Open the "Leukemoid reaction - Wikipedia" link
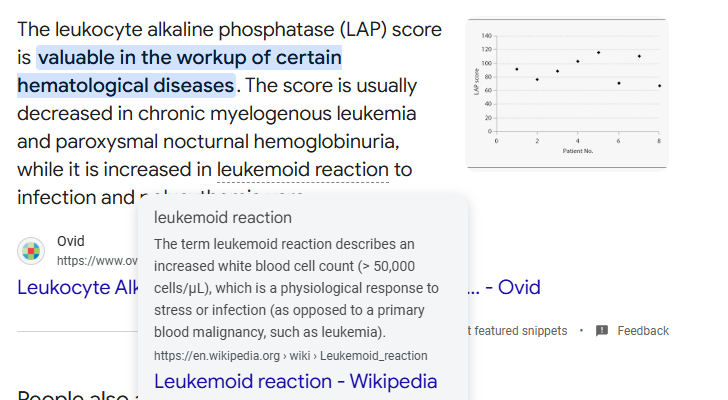Viewport: 728px width, 400px height. [295, 381]
